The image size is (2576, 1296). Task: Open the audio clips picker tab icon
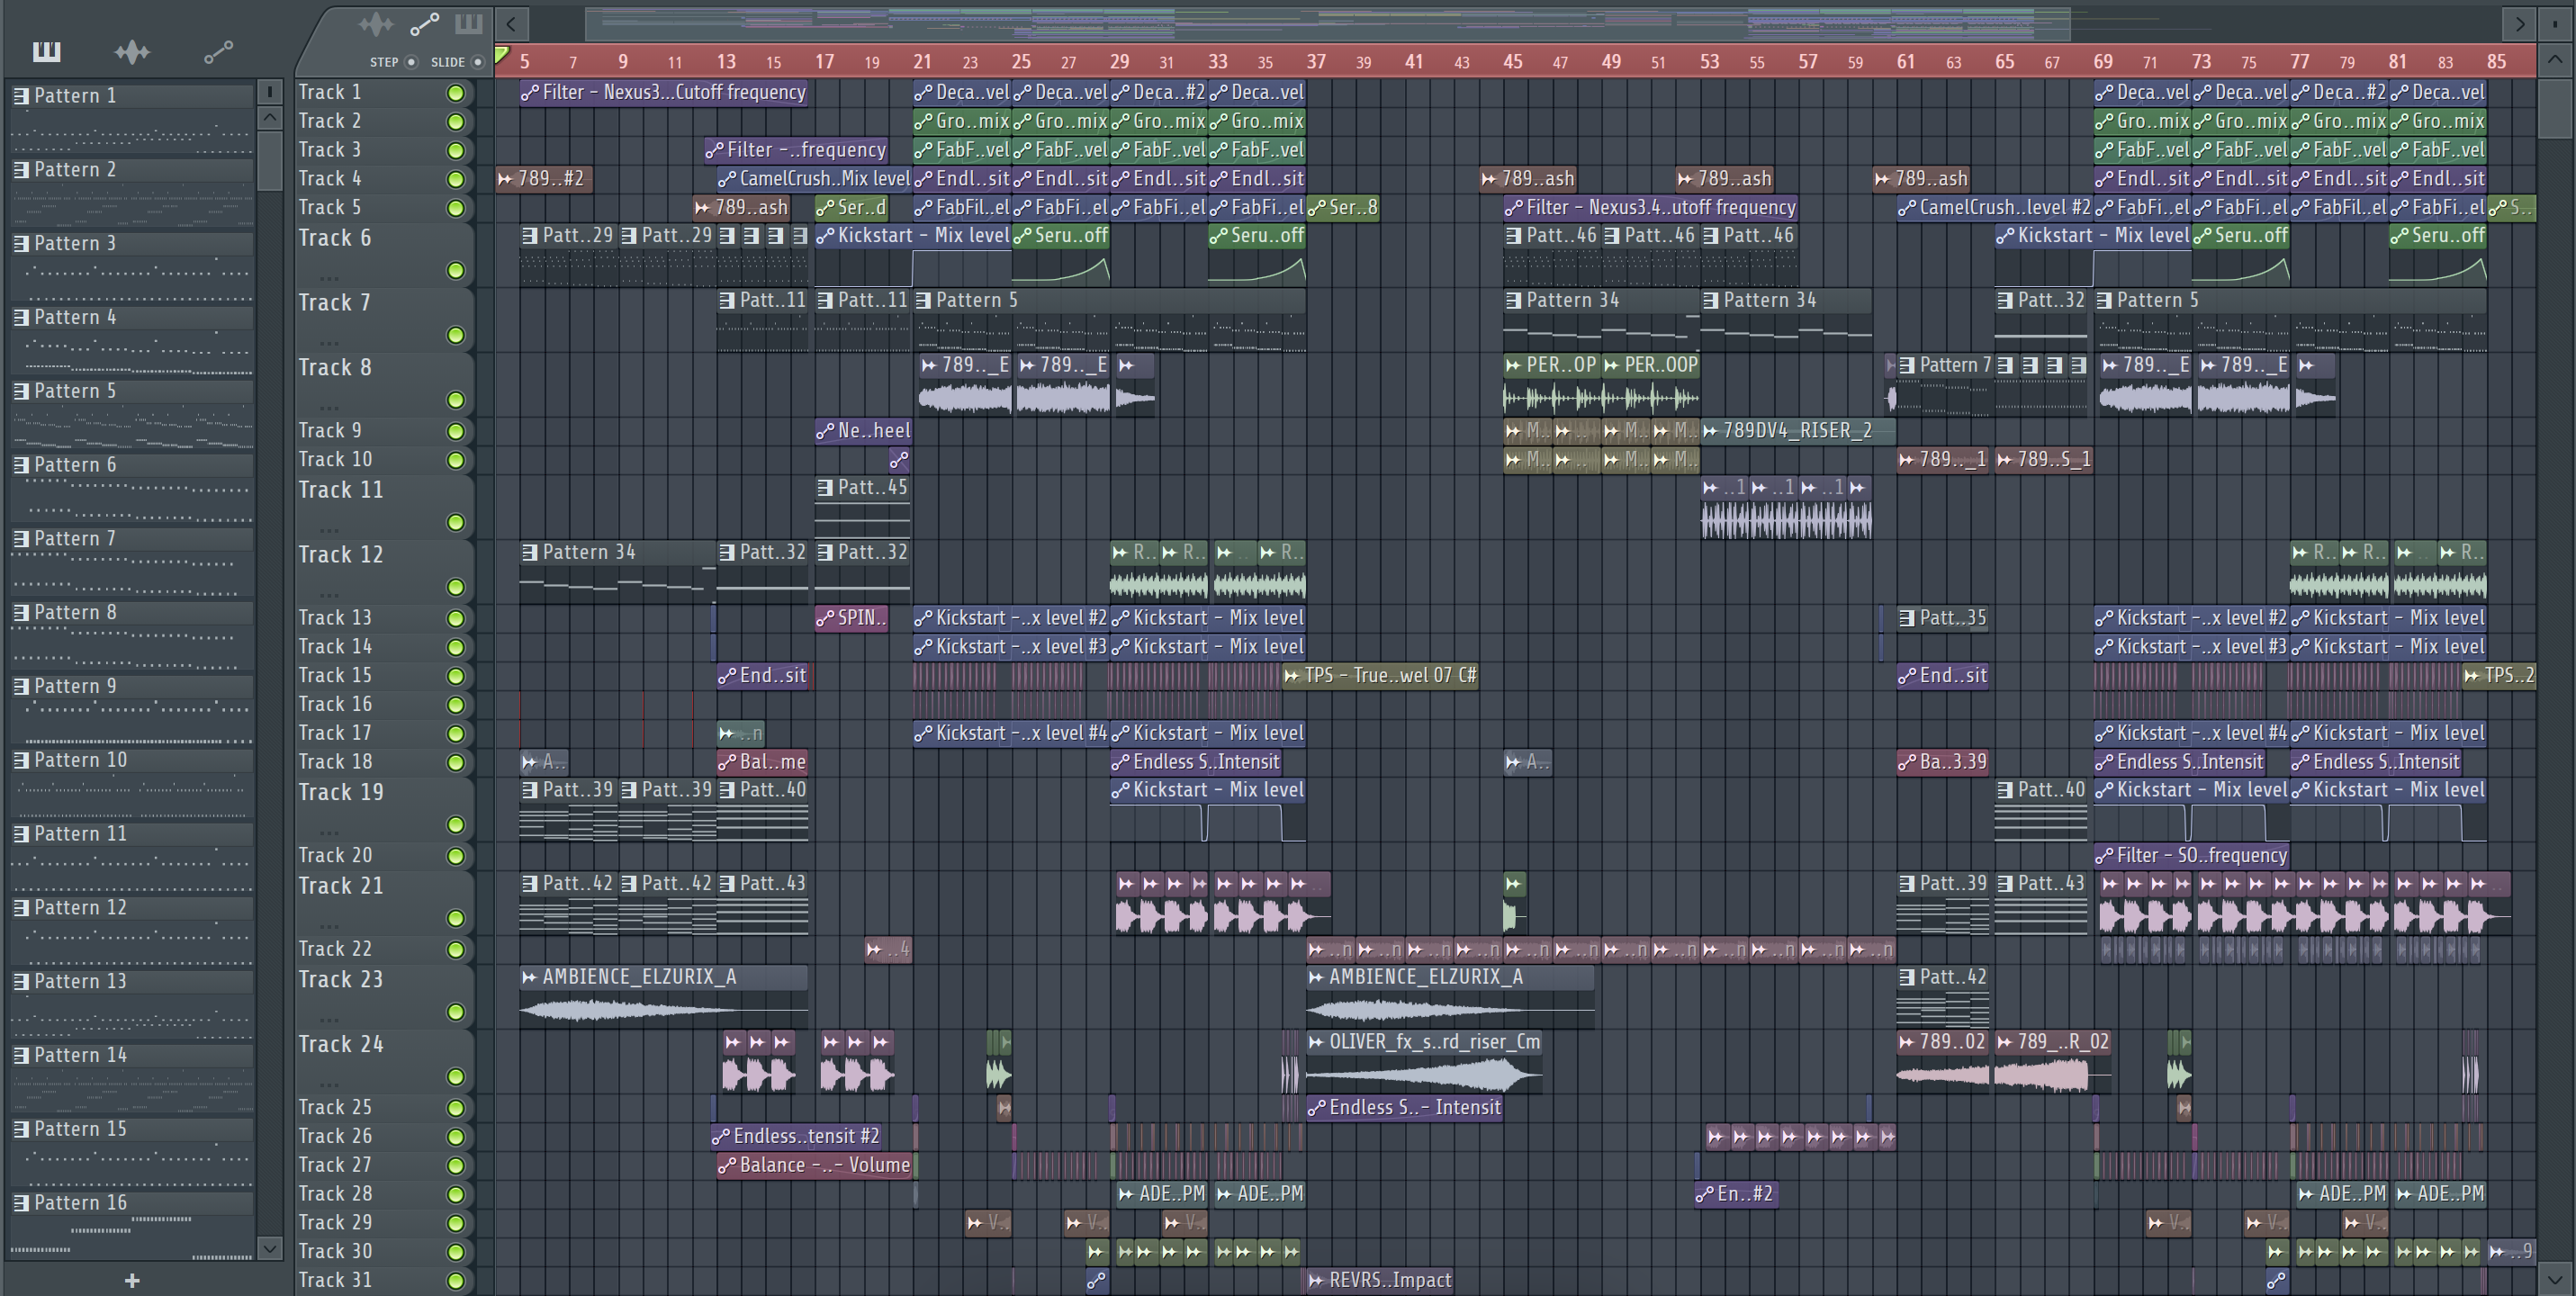coord(132,51)
